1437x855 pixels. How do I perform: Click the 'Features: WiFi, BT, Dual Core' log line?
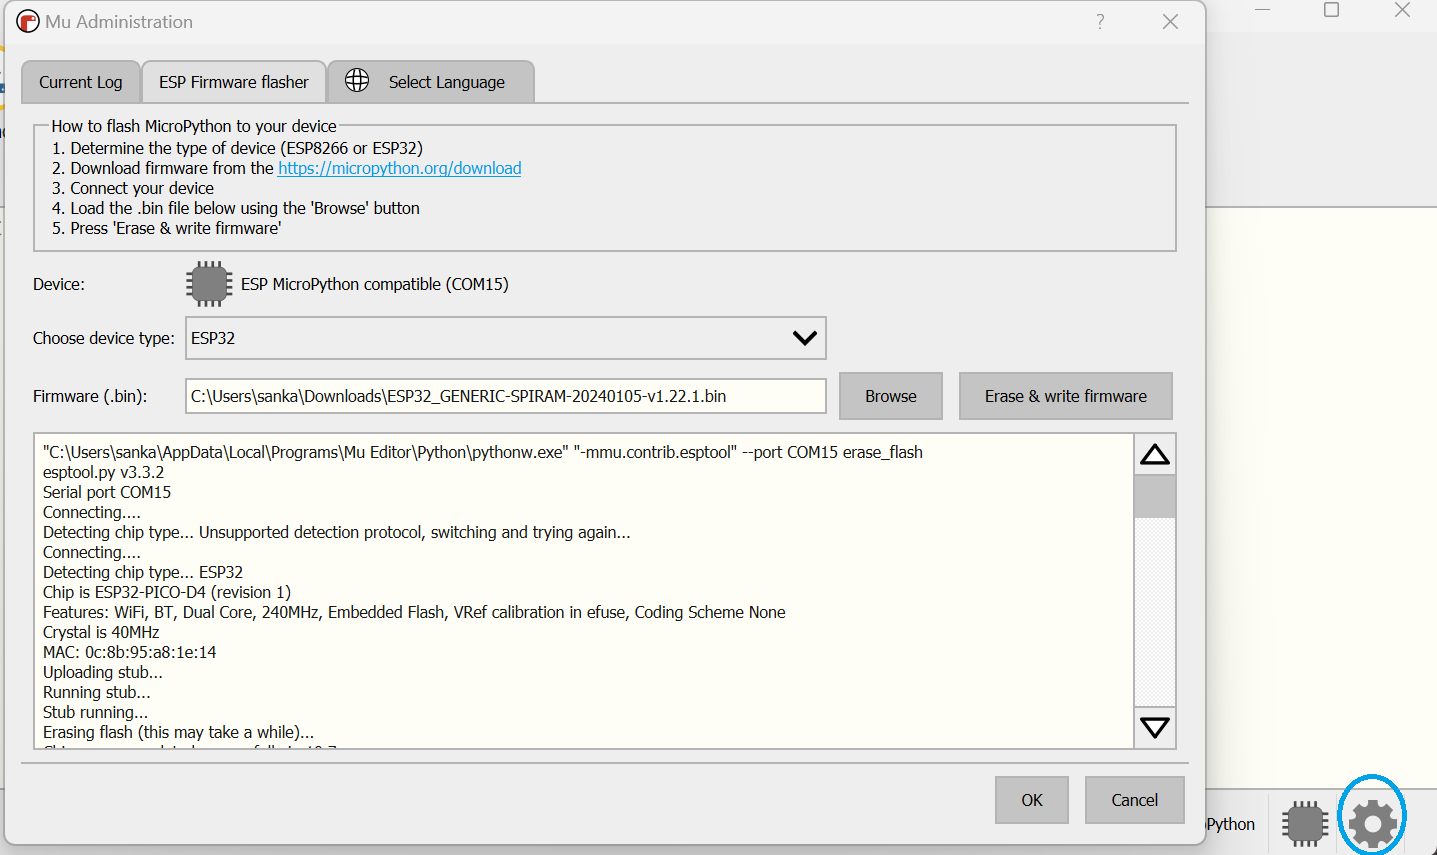pos(414,612)
